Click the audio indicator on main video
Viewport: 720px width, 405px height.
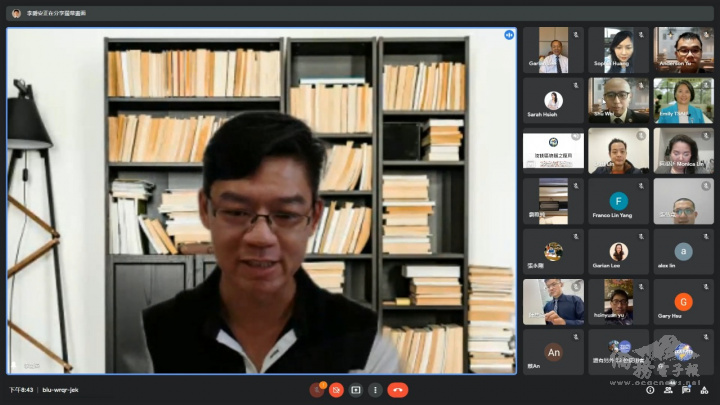(509, 35)
